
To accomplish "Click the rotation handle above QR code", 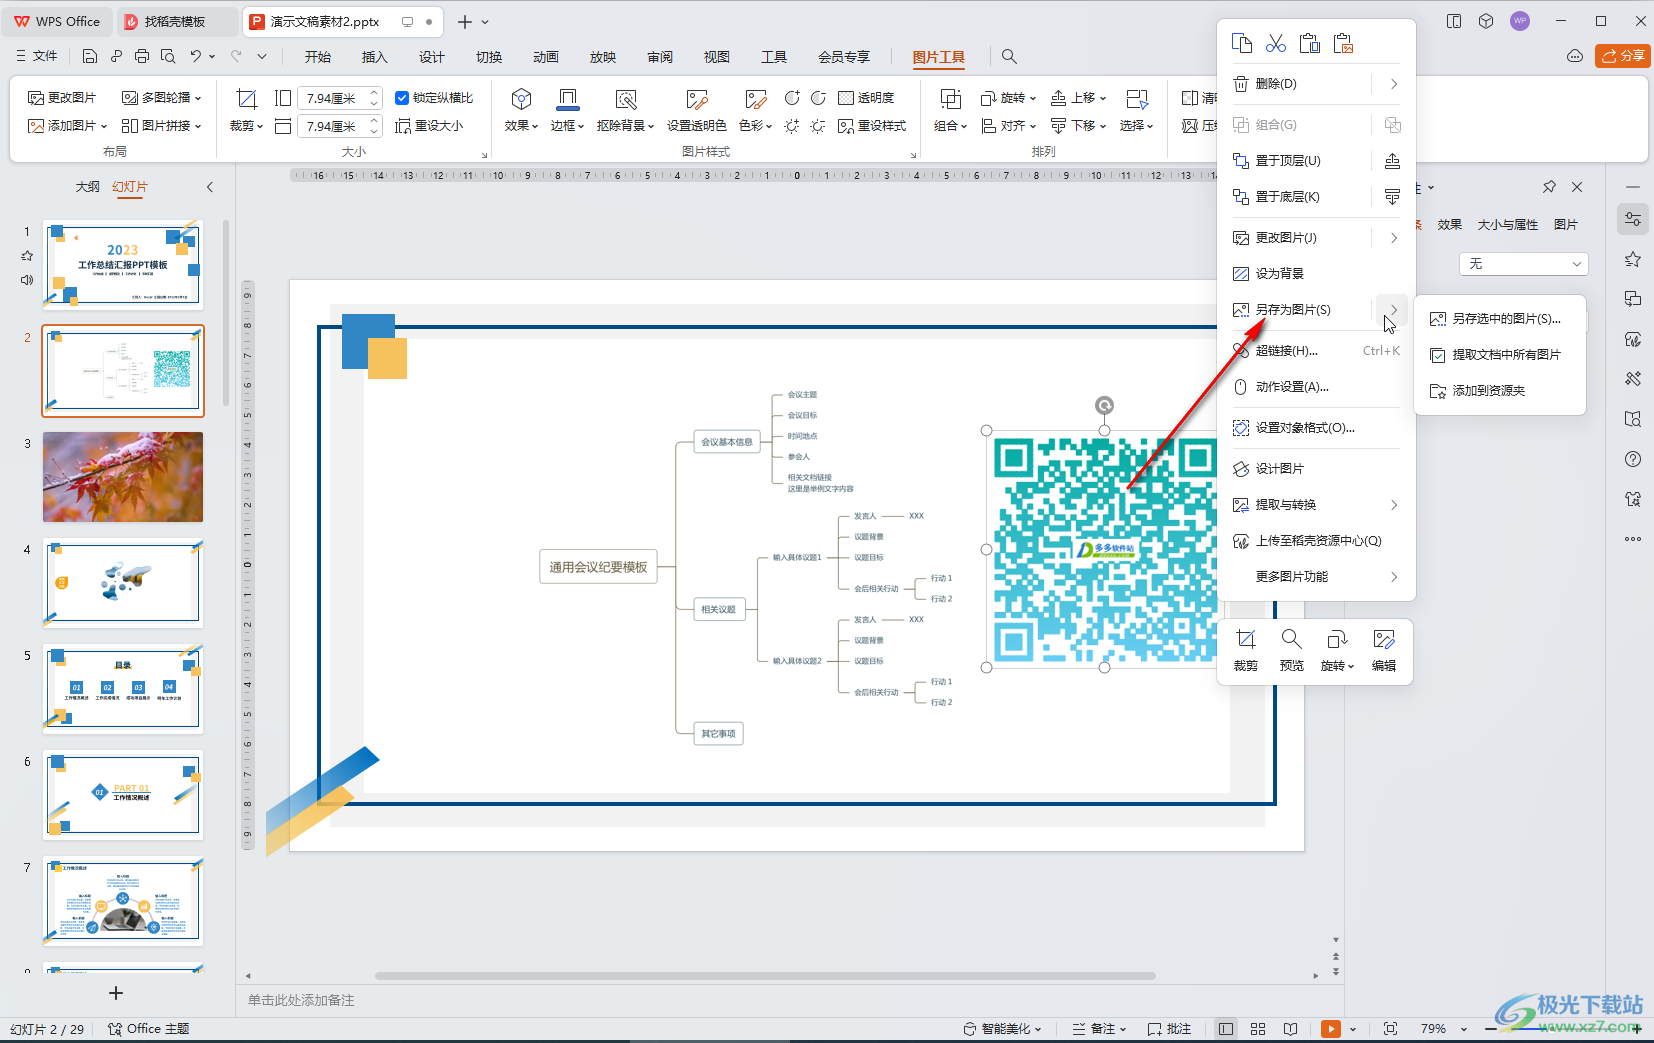I will [x=1104, y=405].
